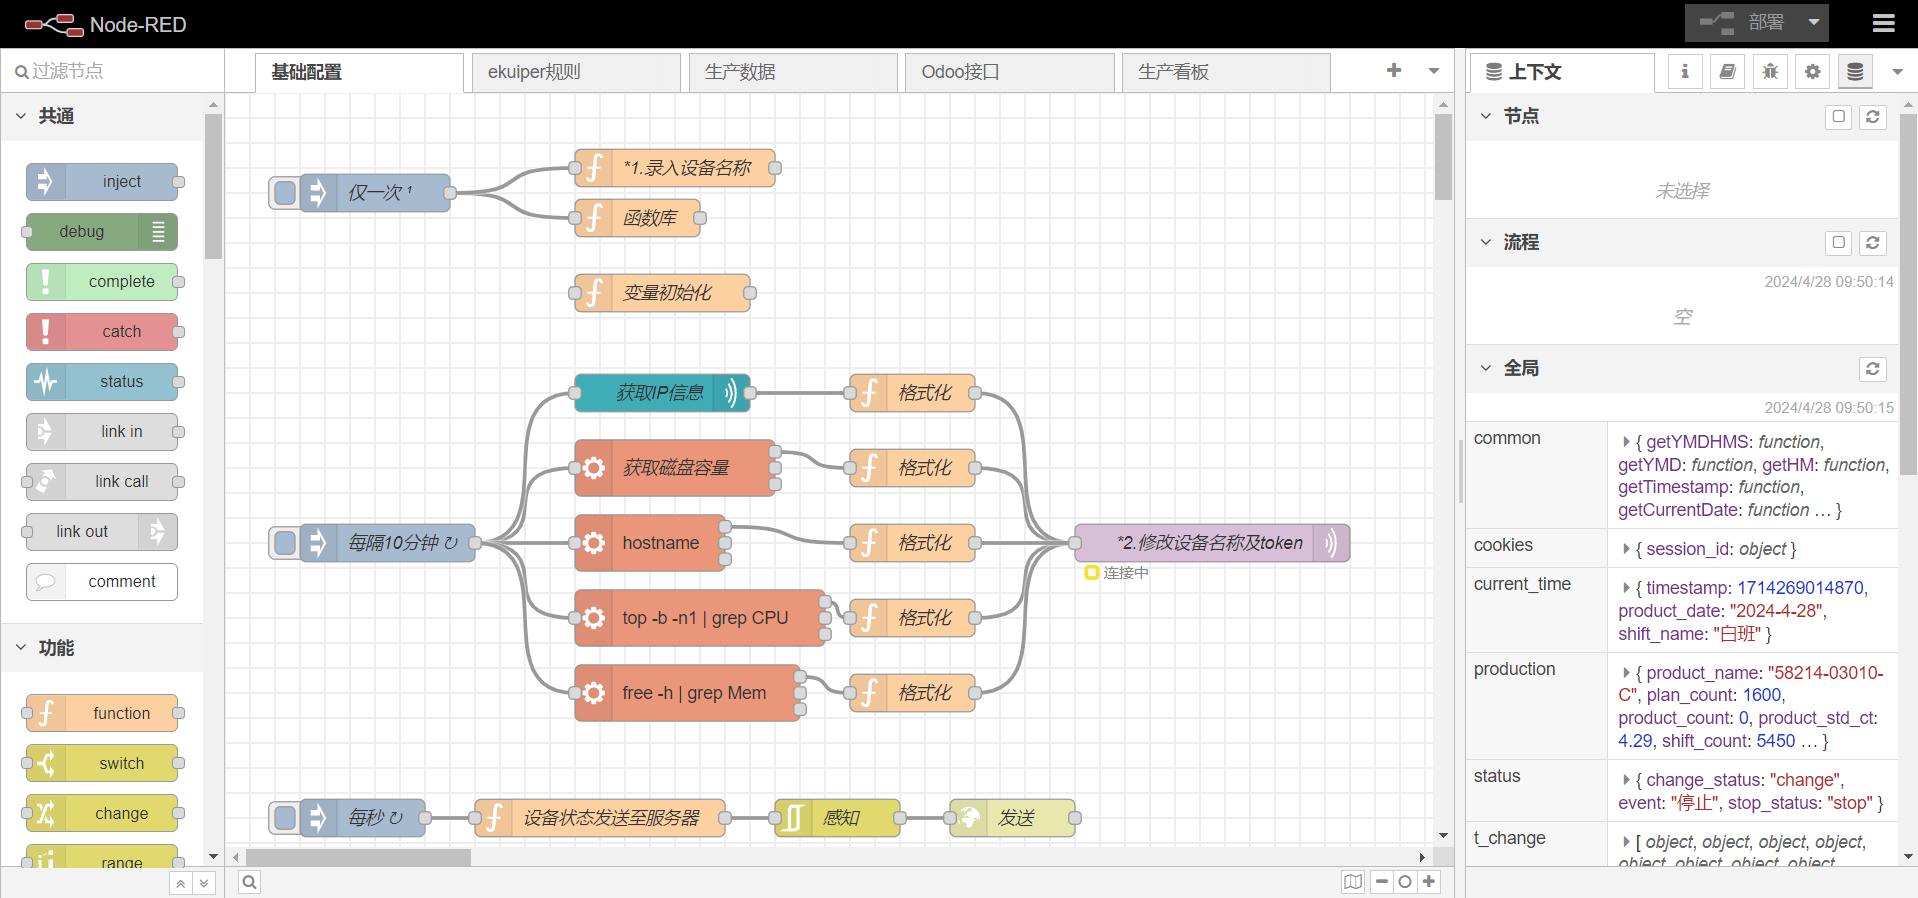This screenshot has height=898, width=1918.
Task: Open the hamburger main menu
Action: [x=1883, y=23]
